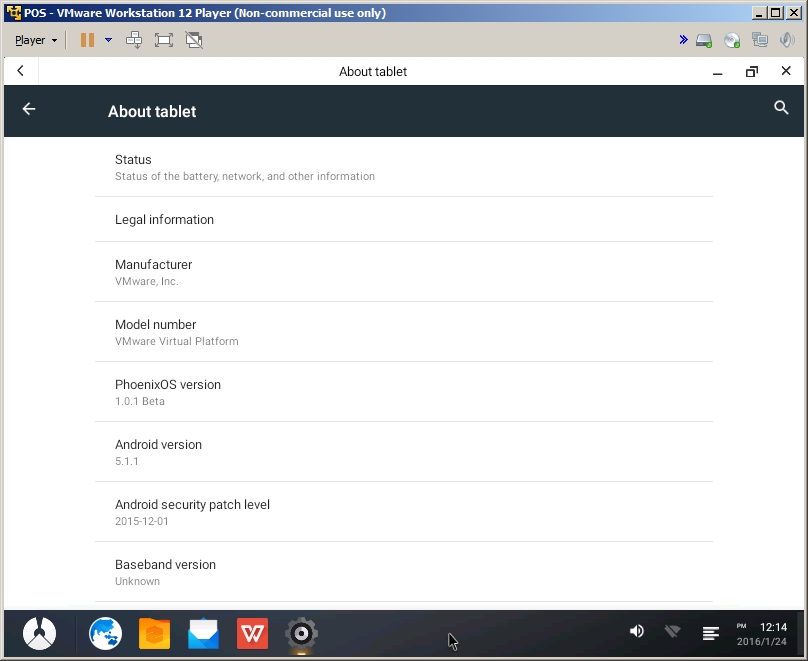Viewport: 808px width, 661px height.
Task: Restore the About tablet inner window
Action: point(752,72)
